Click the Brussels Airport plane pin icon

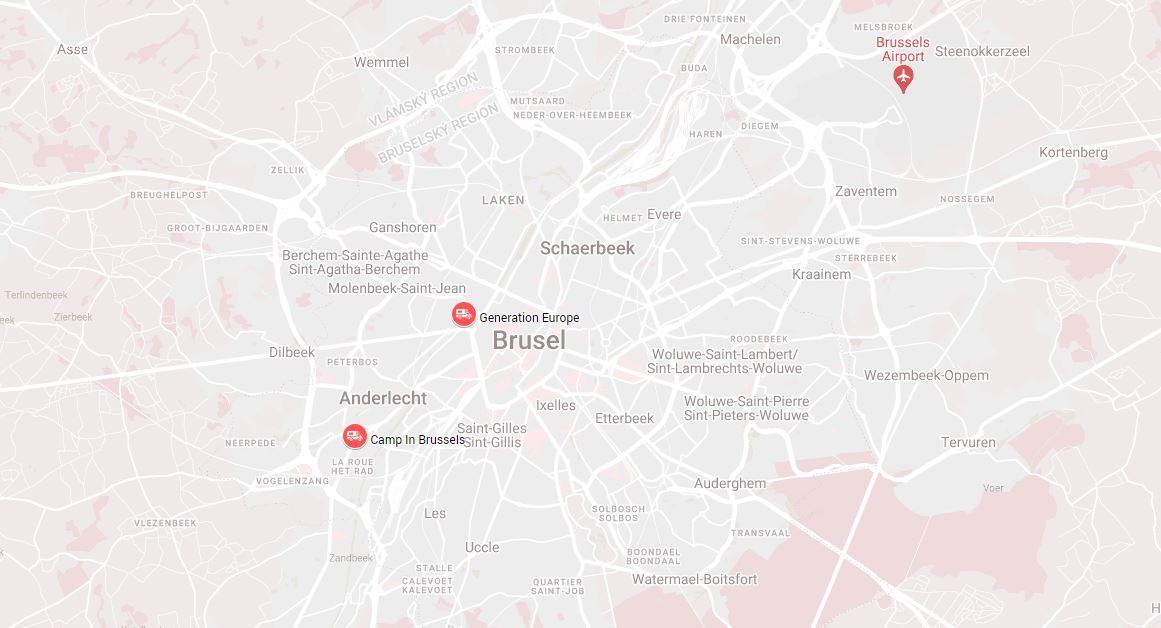(x=903, y=78)
